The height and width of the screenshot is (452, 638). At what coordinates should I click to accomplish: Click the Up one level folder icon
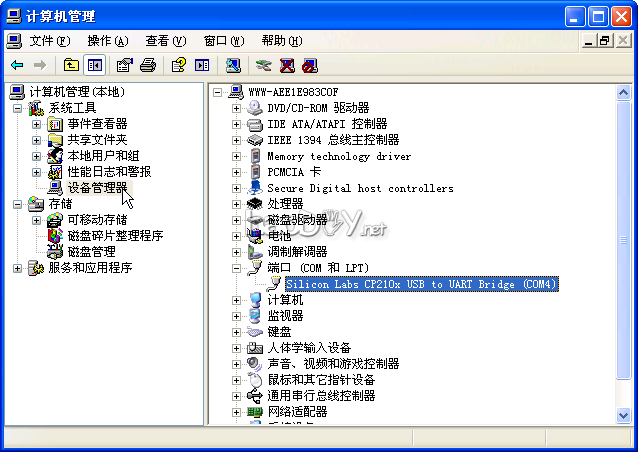pyautogui.click(x=71, y=65)
